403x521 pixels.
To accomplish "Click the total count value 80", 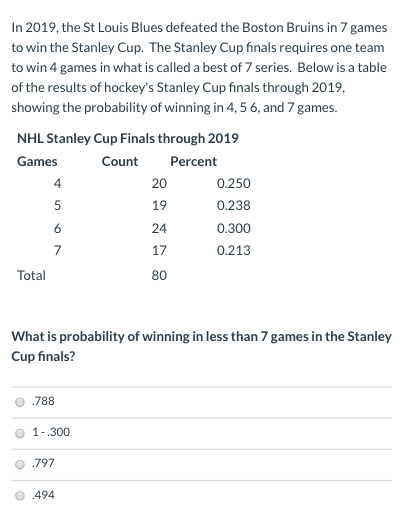I will [x=159, y=276].
